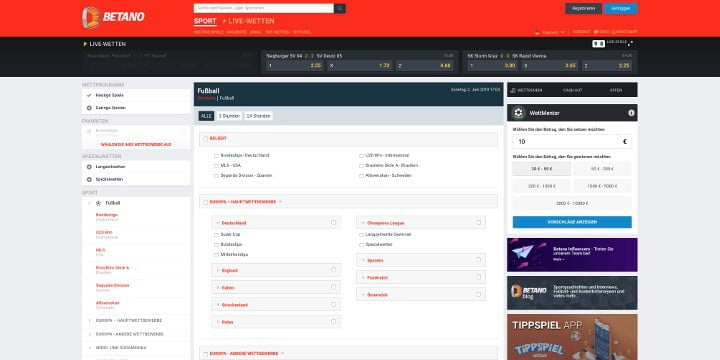Select all Deutschland competitions checkbox
The height and width of the screenshot is (360, 720).
333,222
